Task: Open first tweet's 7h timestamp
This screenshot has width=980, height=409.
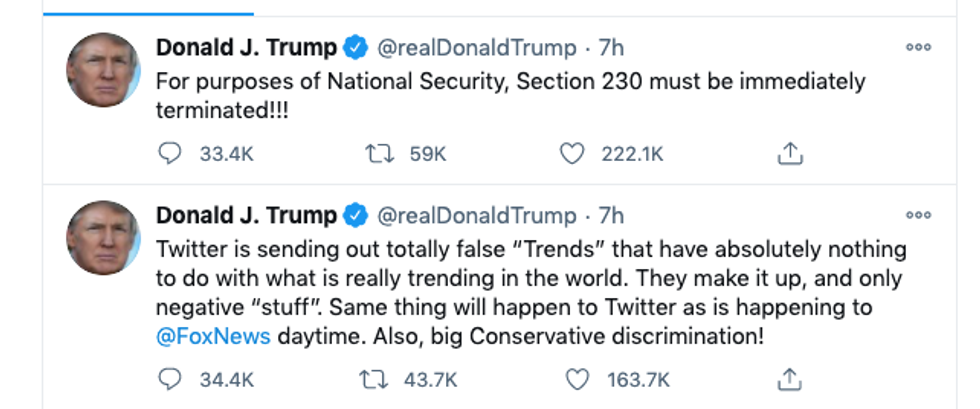Action: (612, 47)
